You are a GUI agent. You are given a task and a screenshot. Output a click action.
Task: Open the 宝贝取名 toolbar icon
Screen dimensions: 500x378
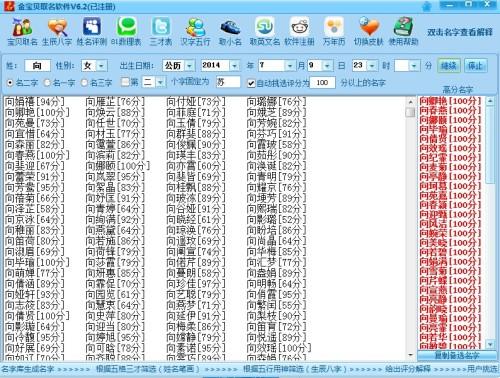(x=22, y=32)
